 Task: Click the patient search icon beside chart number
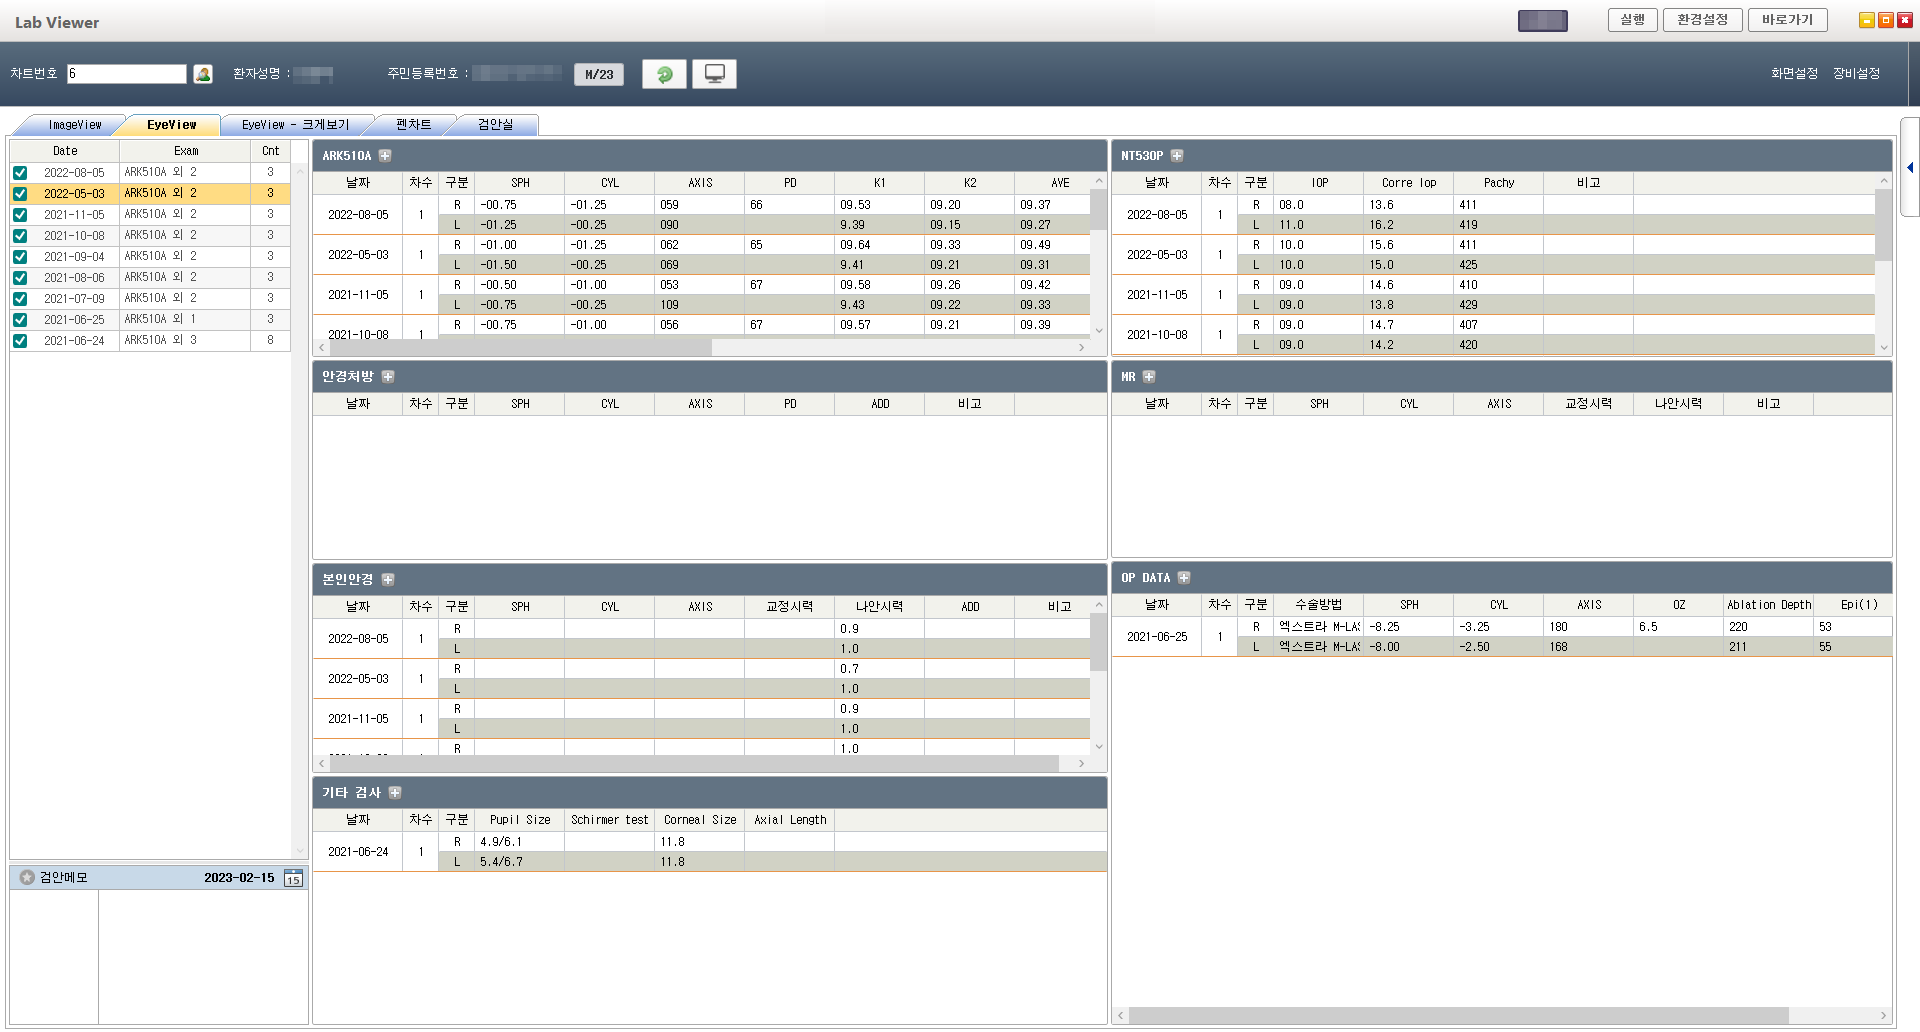[203, 74]
